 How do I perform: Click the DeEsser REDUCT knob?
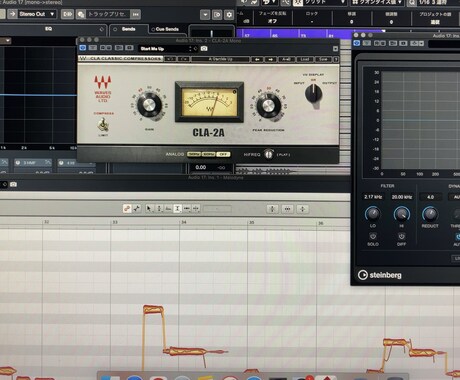point(430,214)
